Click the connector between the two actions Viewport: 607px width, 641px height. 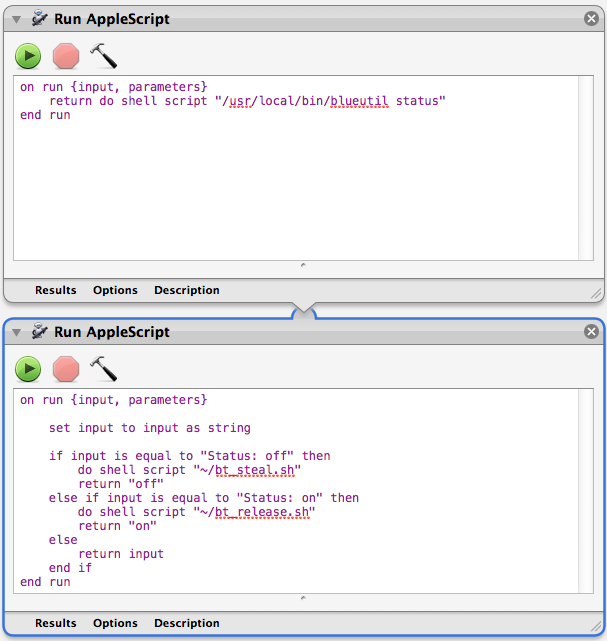(x=304, y=311)
